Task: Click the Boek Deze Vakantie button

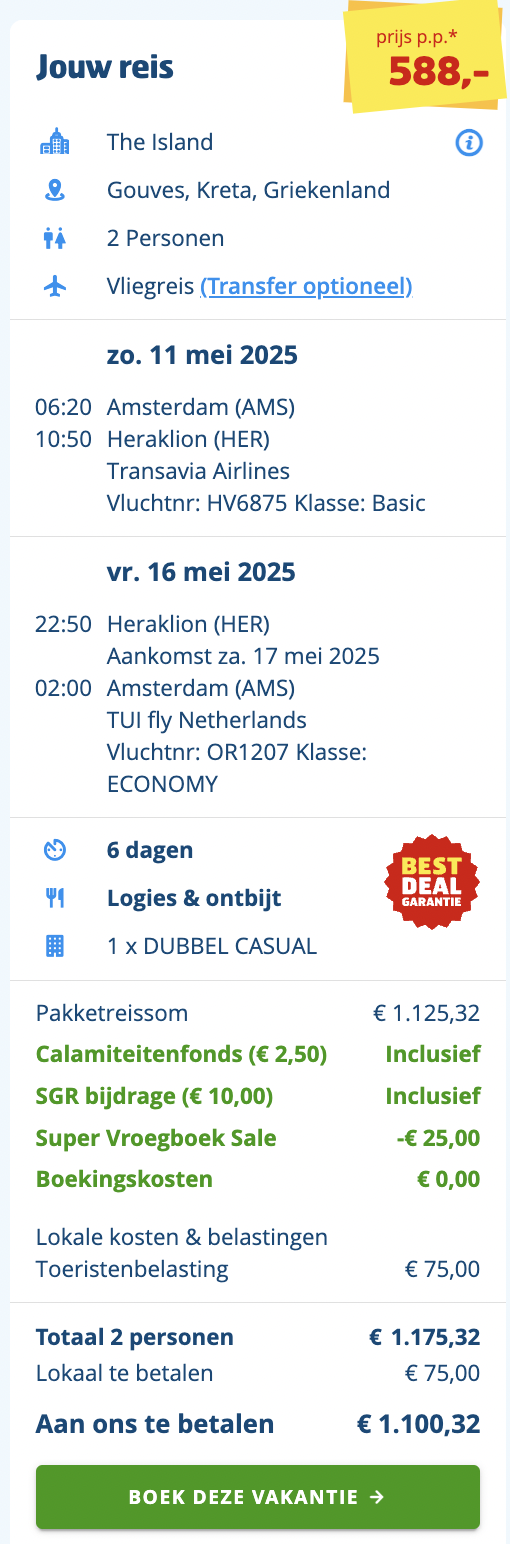Action: tap(258, 1497)
